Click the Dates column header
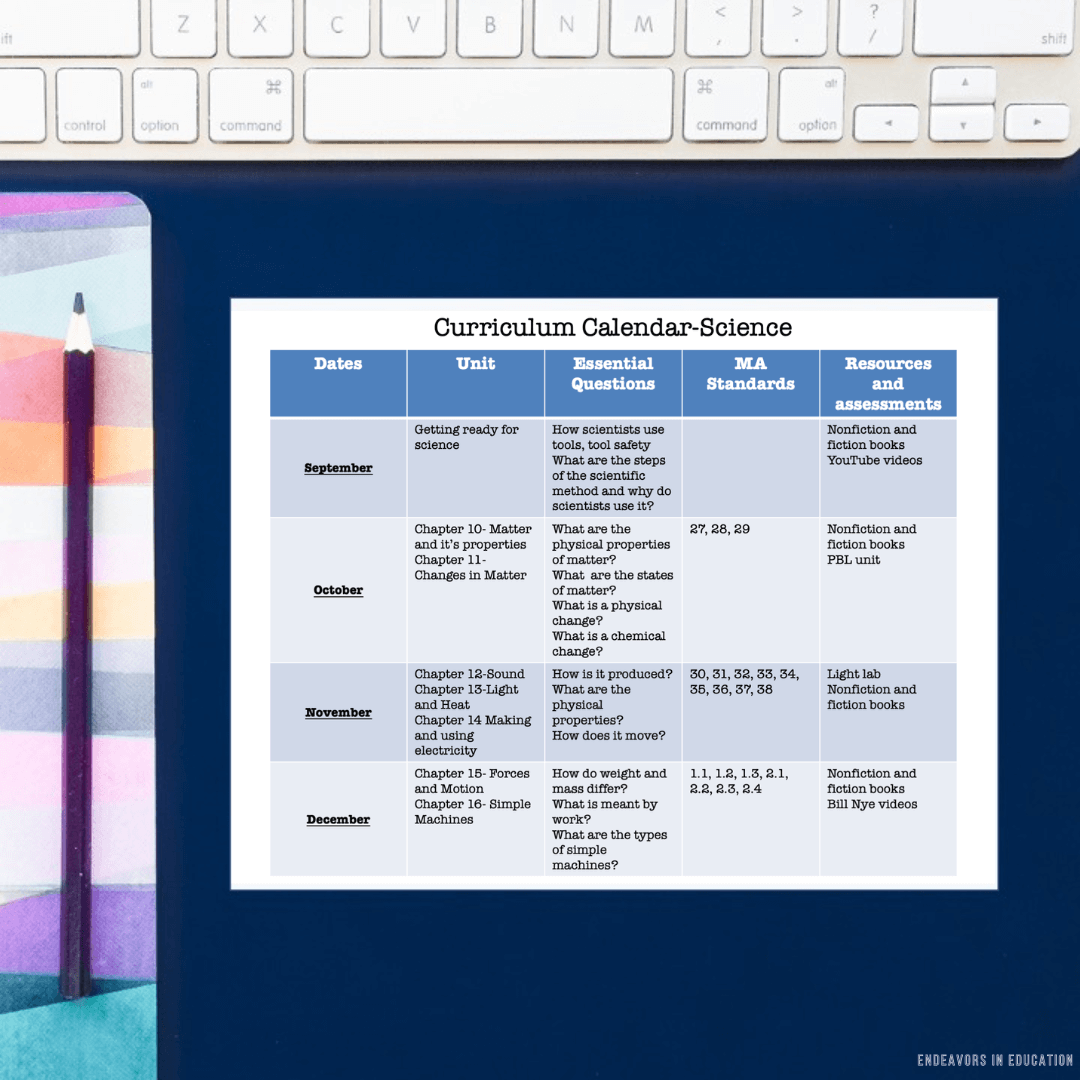This screenshot has height=1080, width=1080. tap(338, 364)
